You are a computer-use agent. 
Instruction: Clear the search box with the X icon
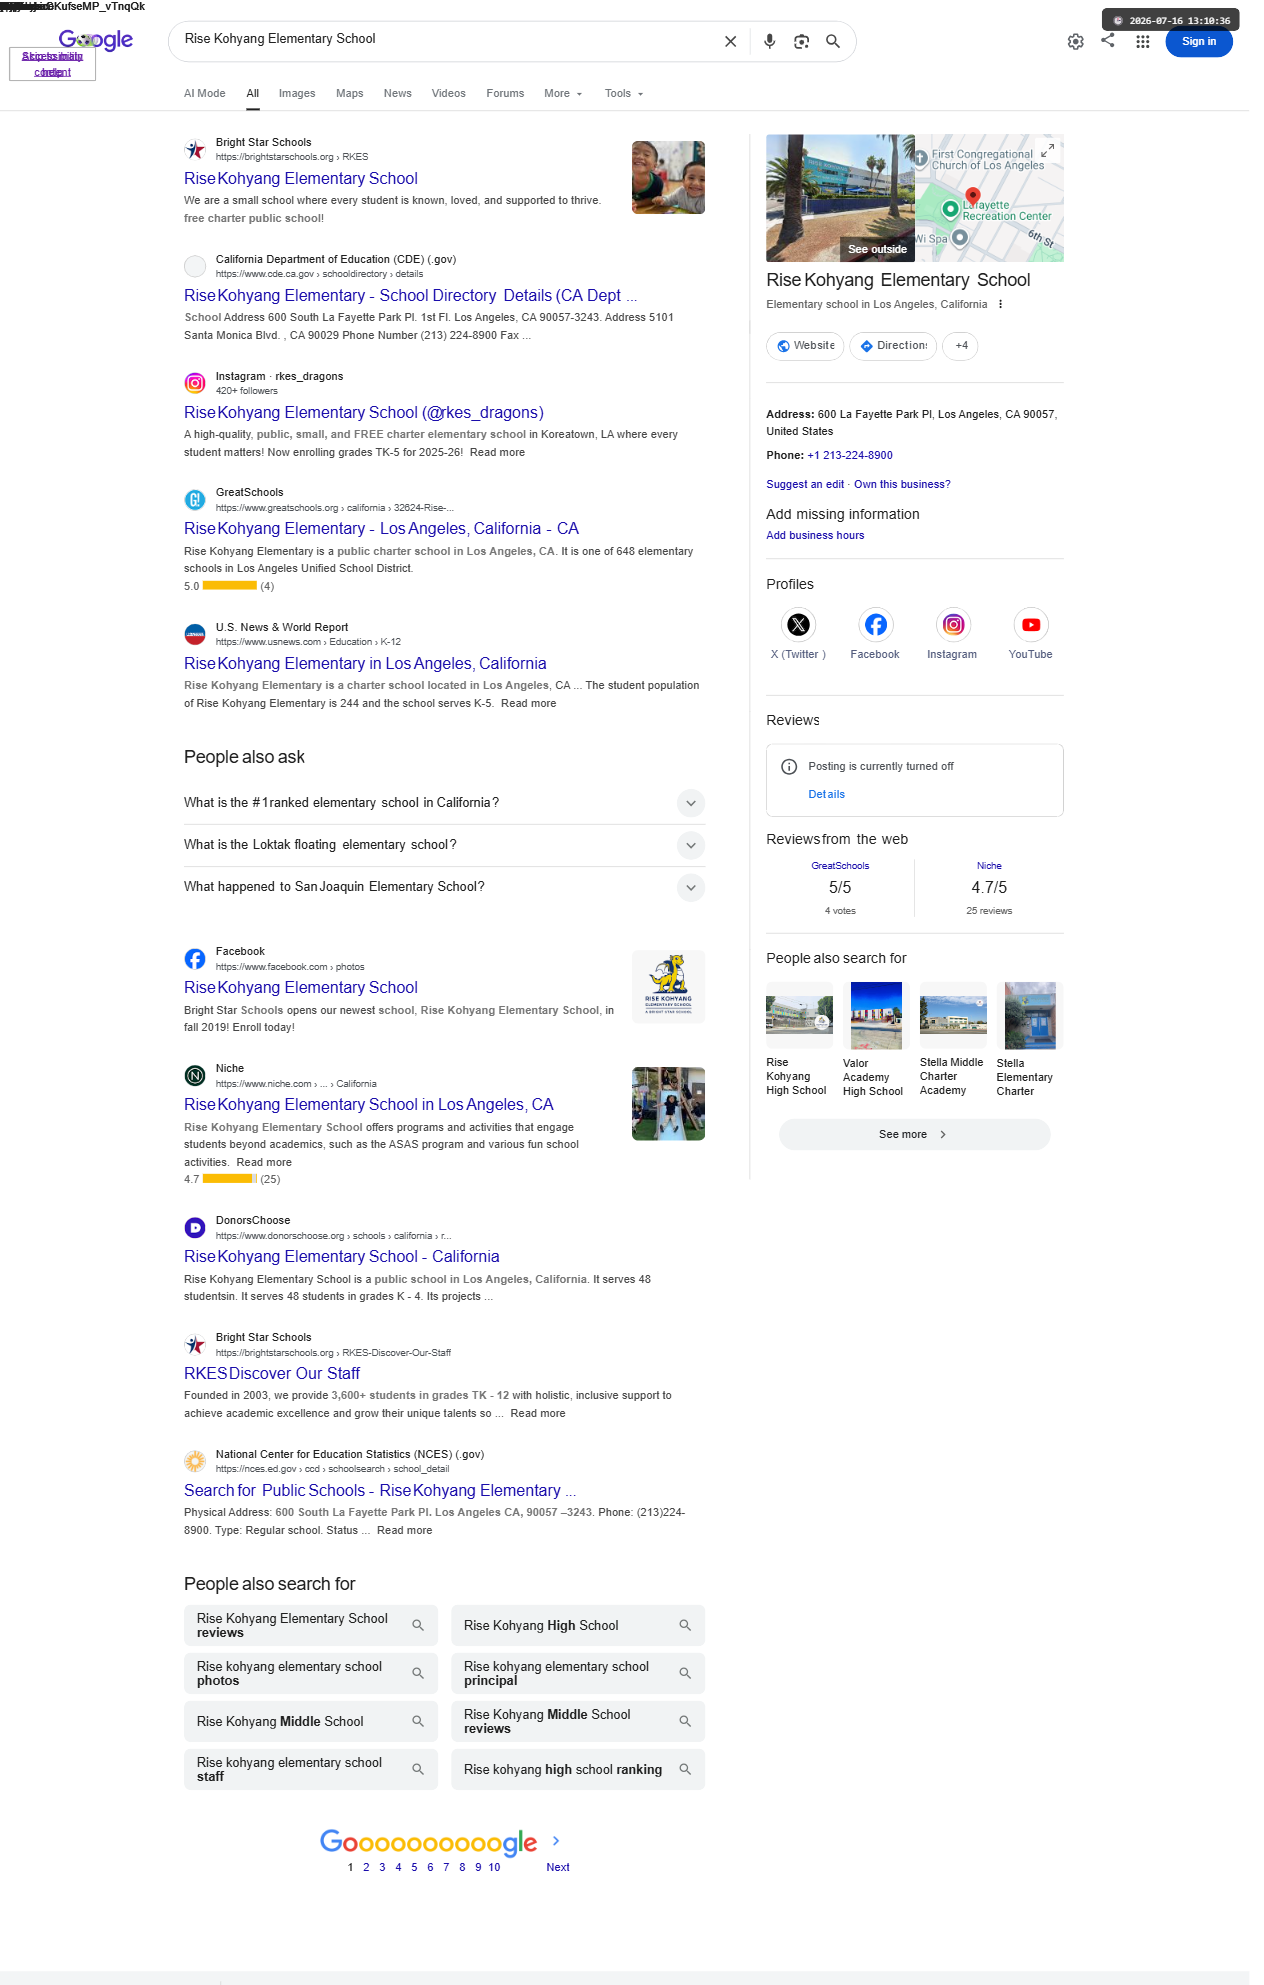click(x=730, y=42)
